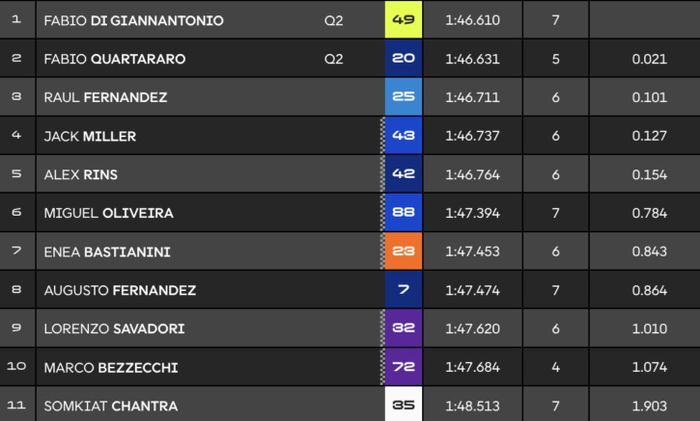This screenshot has height=421, width=700.
Task: Select the navy number 42 badge
Action: [403, 174]
